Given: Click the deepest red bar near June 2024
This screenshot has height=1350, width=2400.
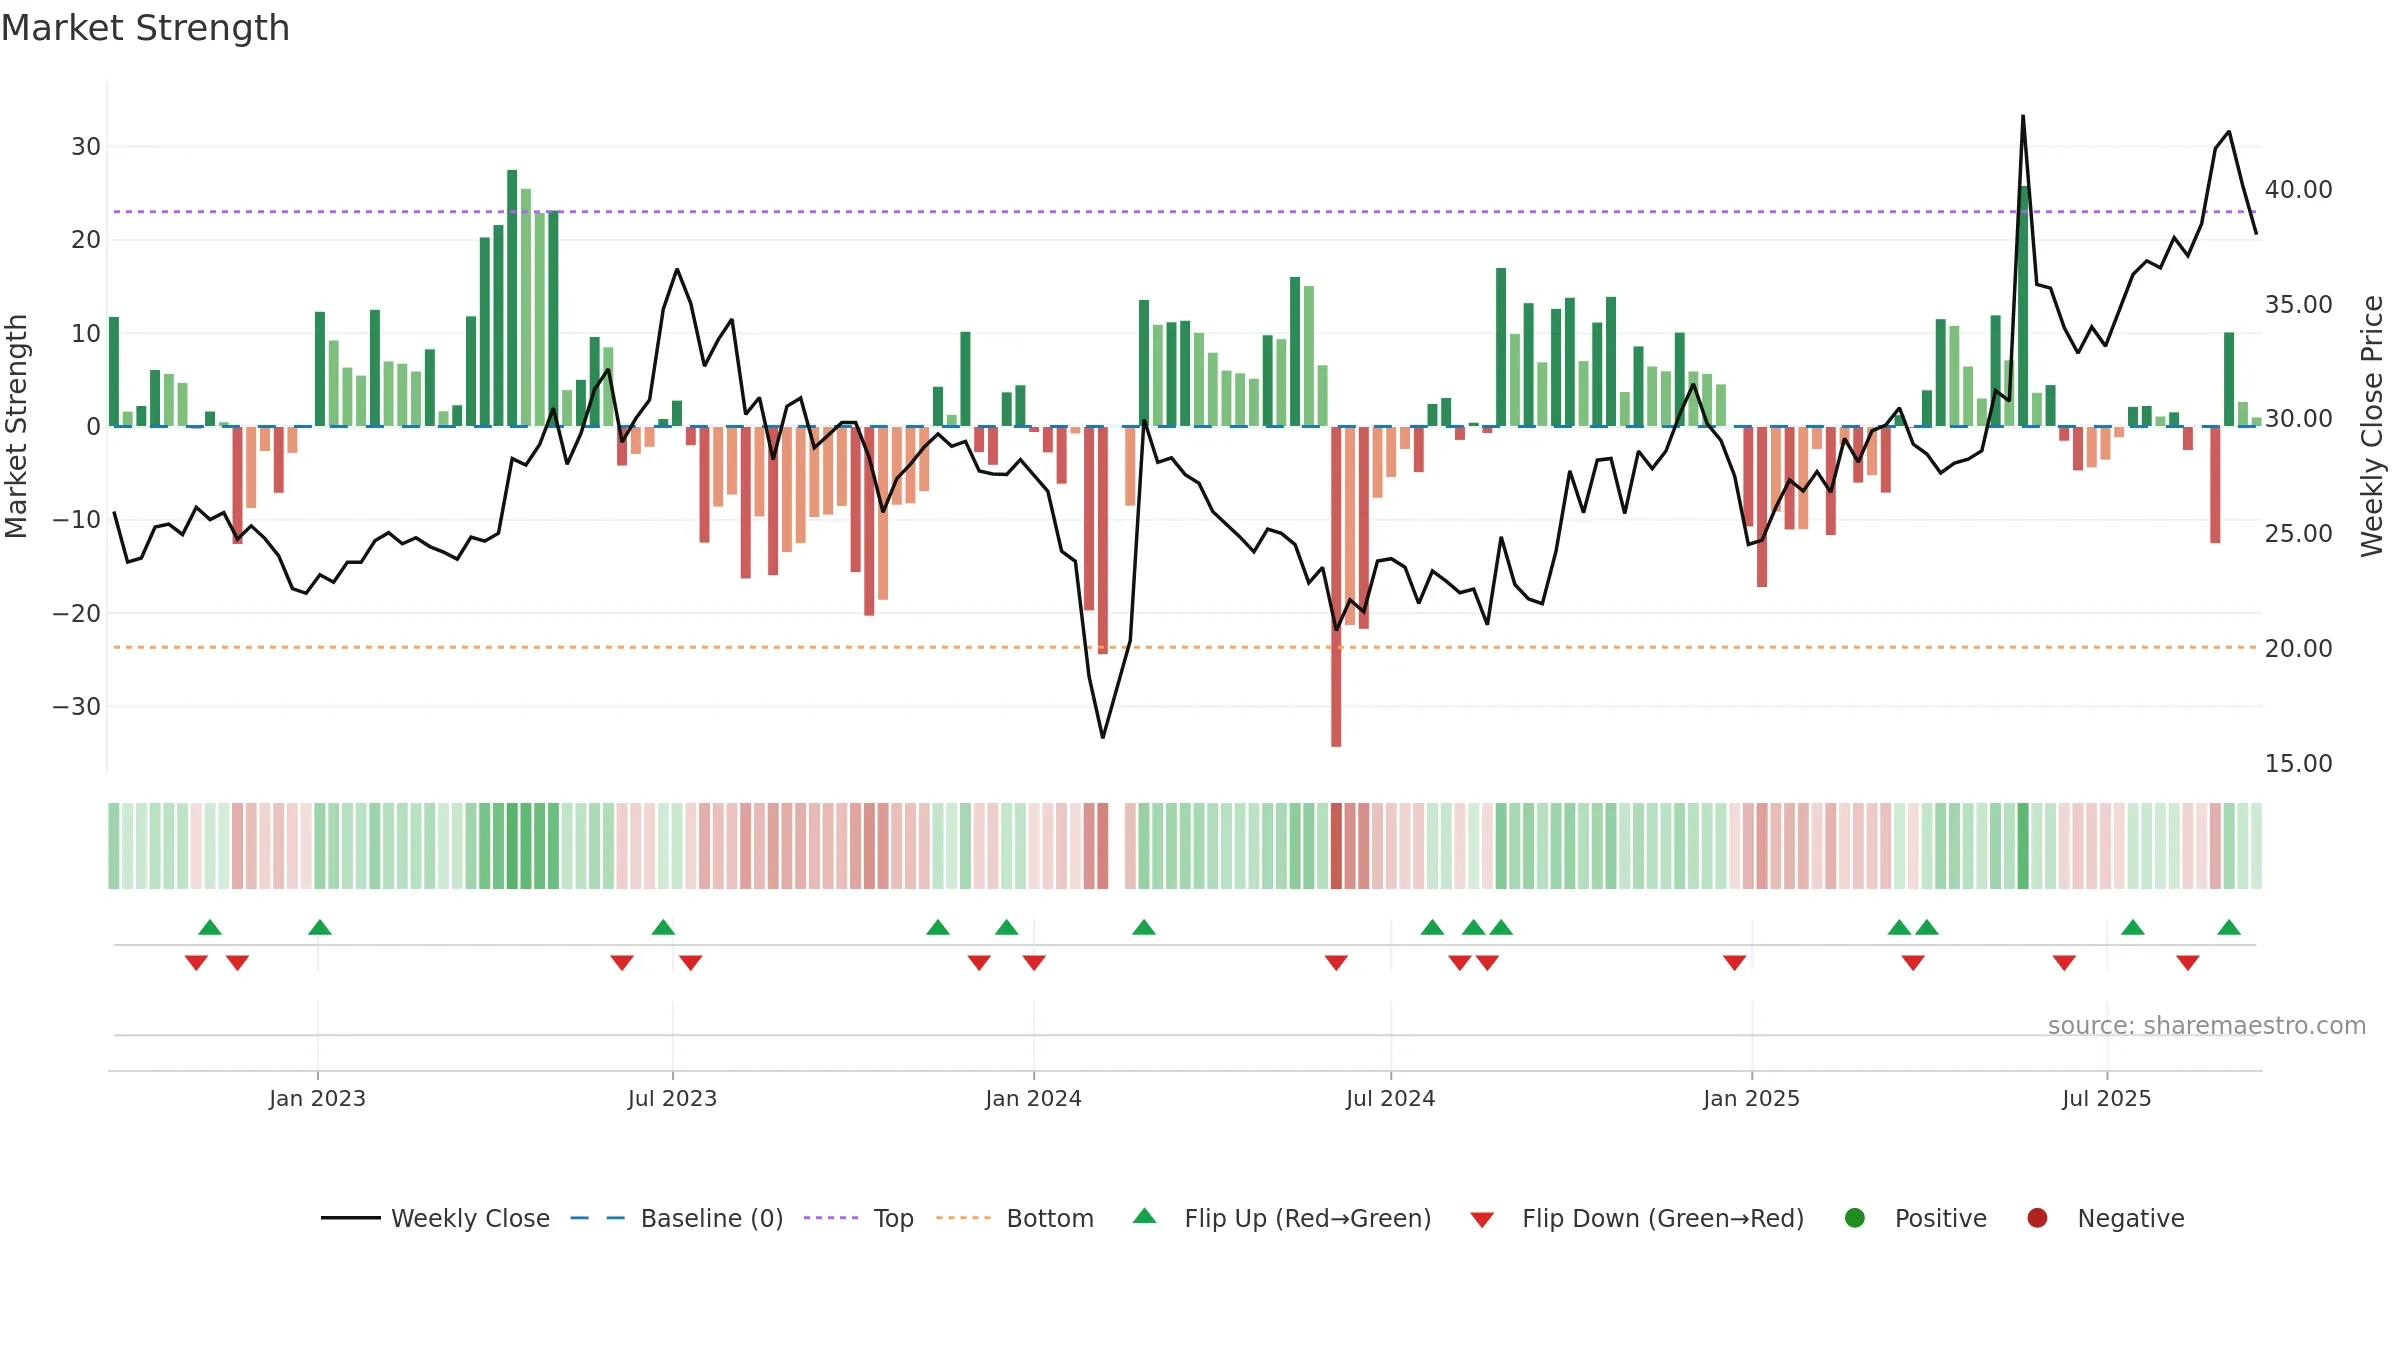Looking at the screenshot, I should pos(1336,587).
